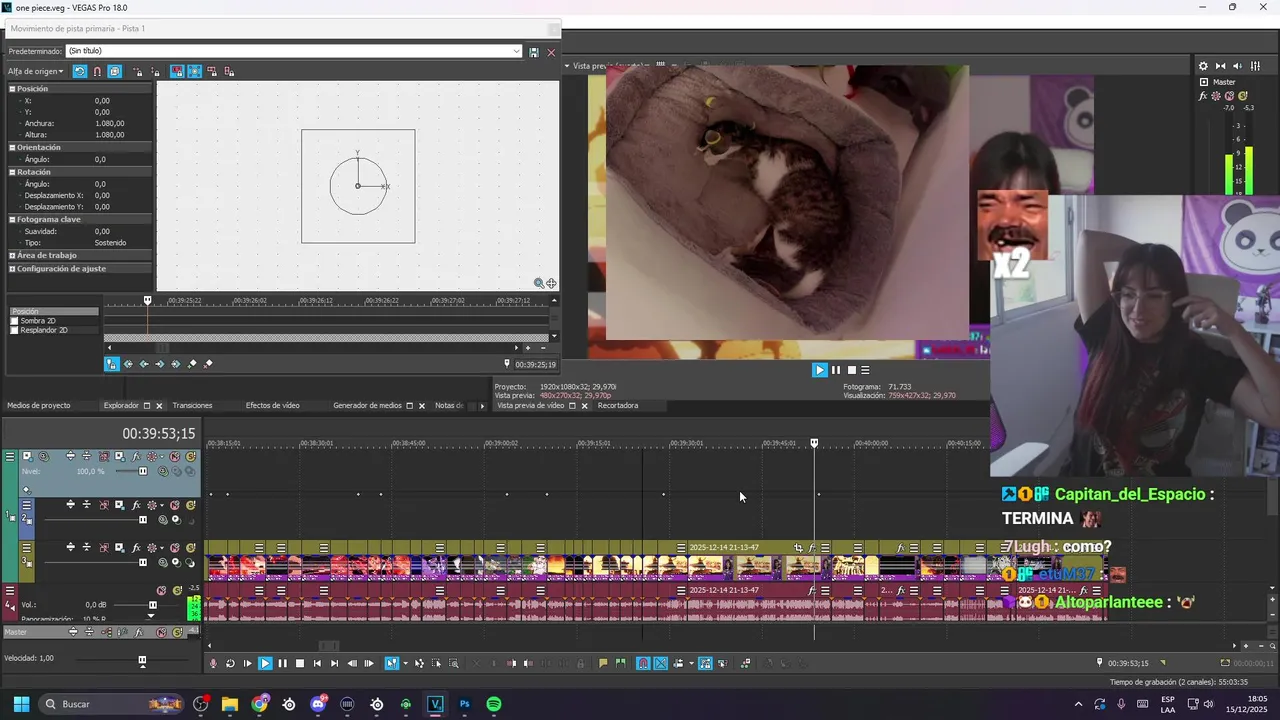Open the Recortadora tab
Viewport: 1280px width, 720px height.
click(x=618, y=405)
